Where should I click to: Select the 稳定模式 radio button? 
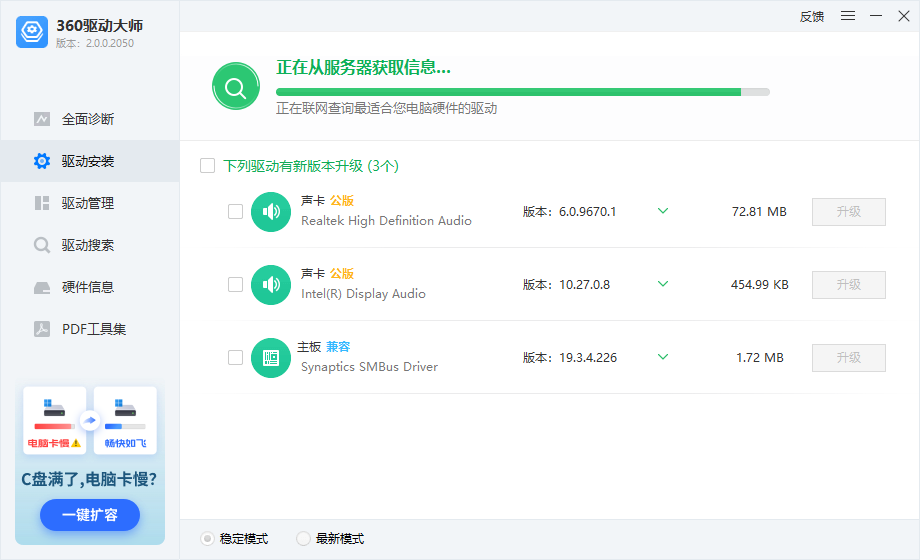pyautogui.click(x=207, y=538)
